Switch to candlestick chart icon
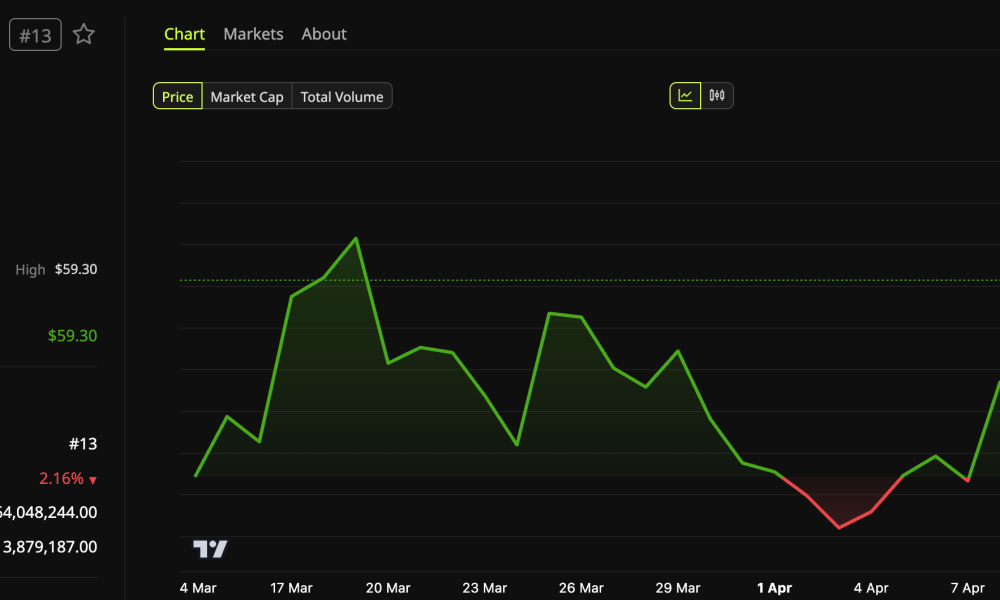Screen dimensions: 1000x600 (716, 95)
